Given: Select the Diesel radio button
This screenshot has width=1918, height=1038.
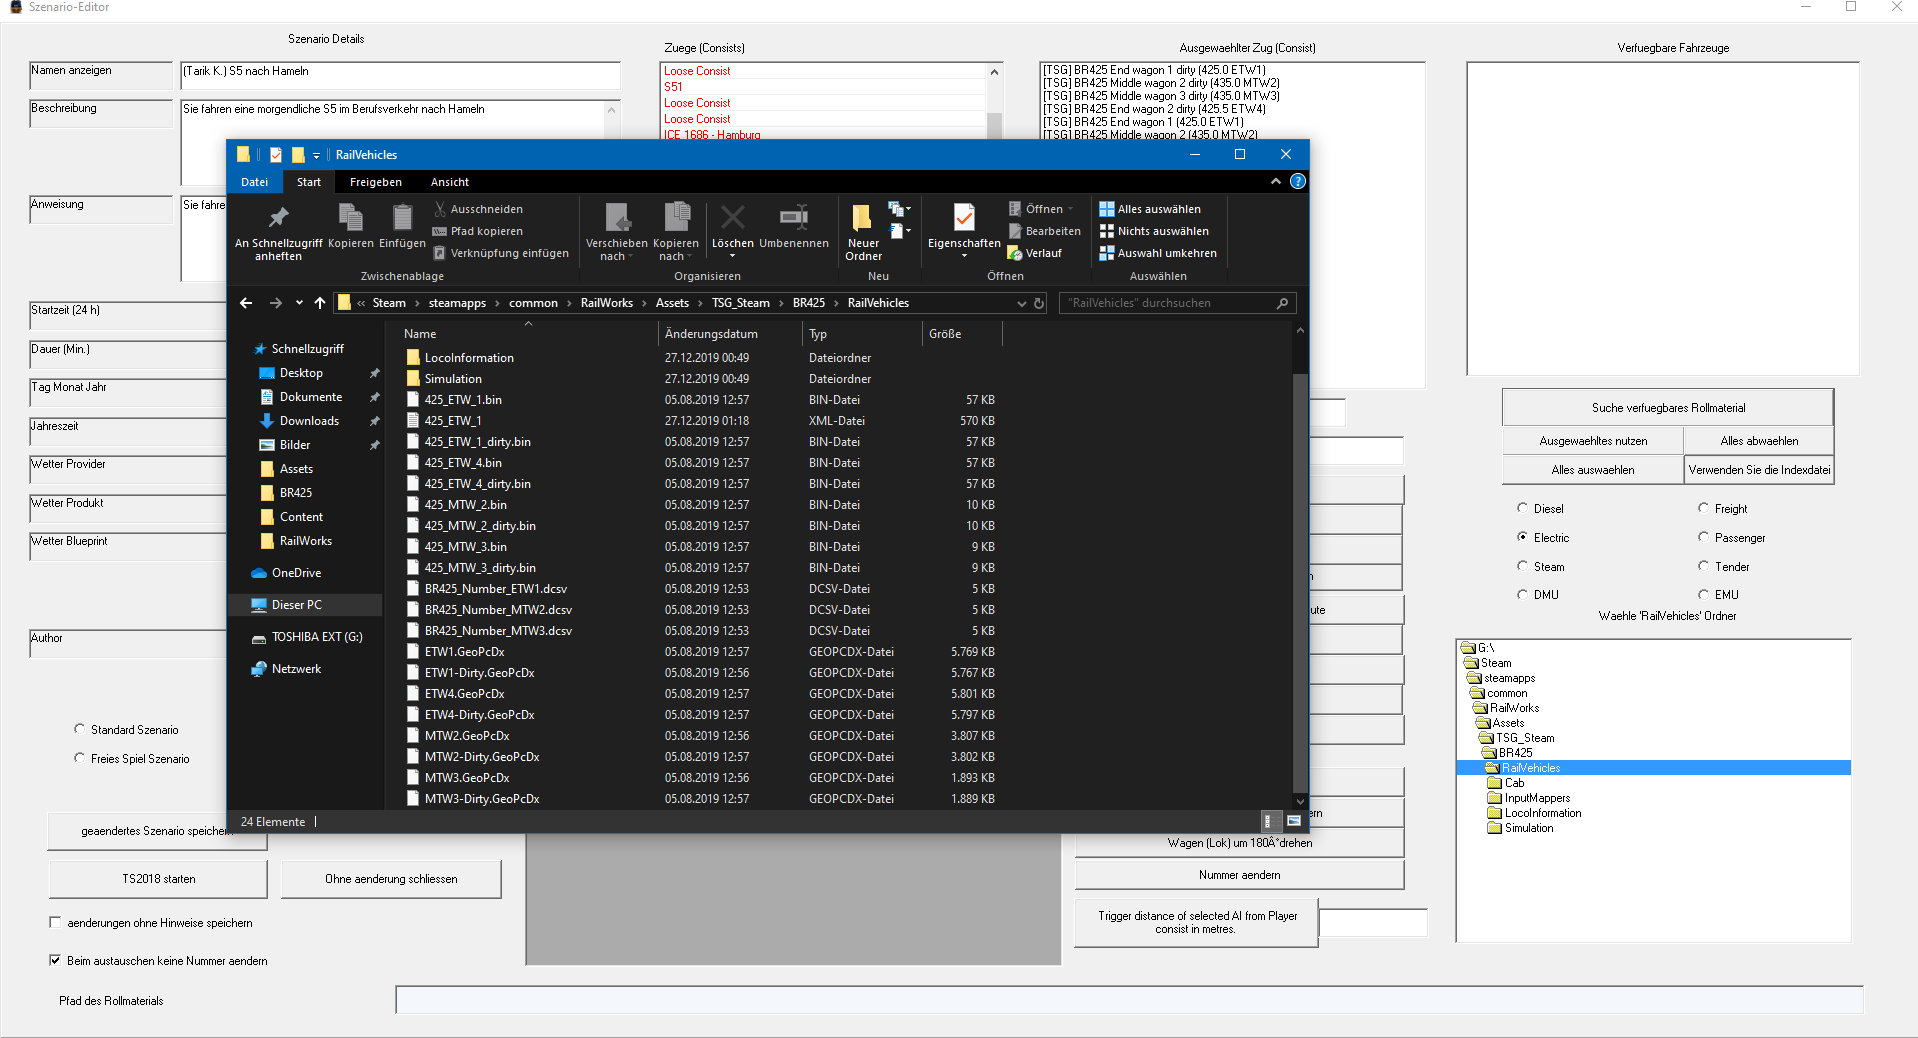Looking at the screenshot, I should click(1522, 508).
